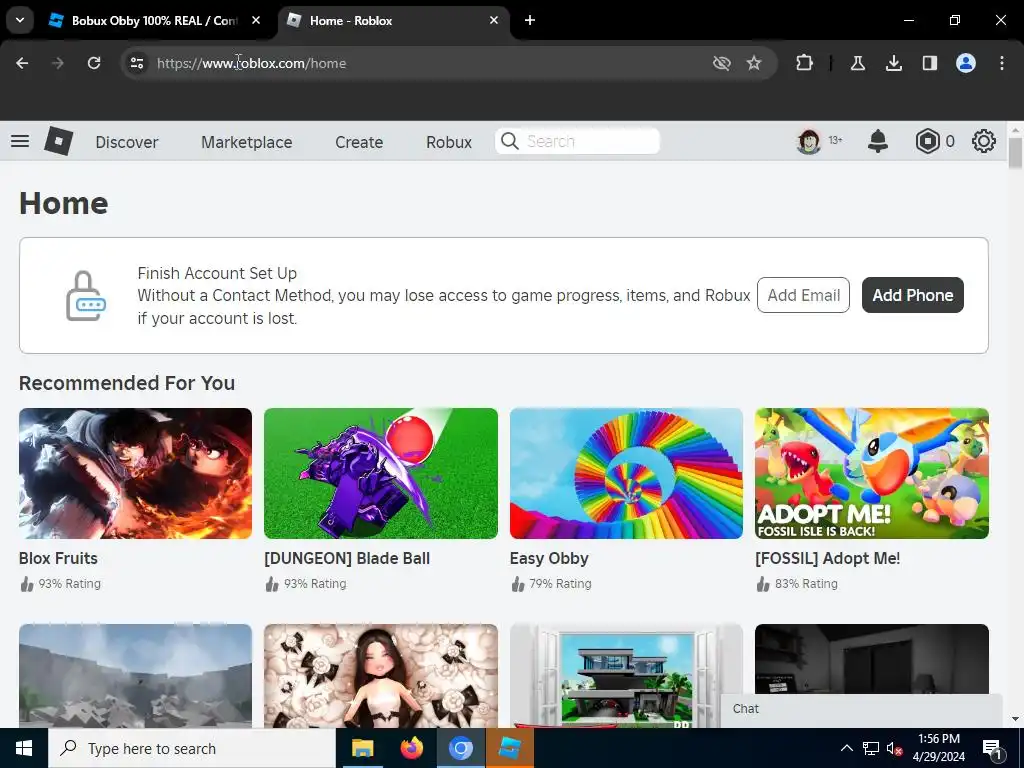Click the Roblox logo icon
Screen dimensions: 1024x768
pos(59,141)
